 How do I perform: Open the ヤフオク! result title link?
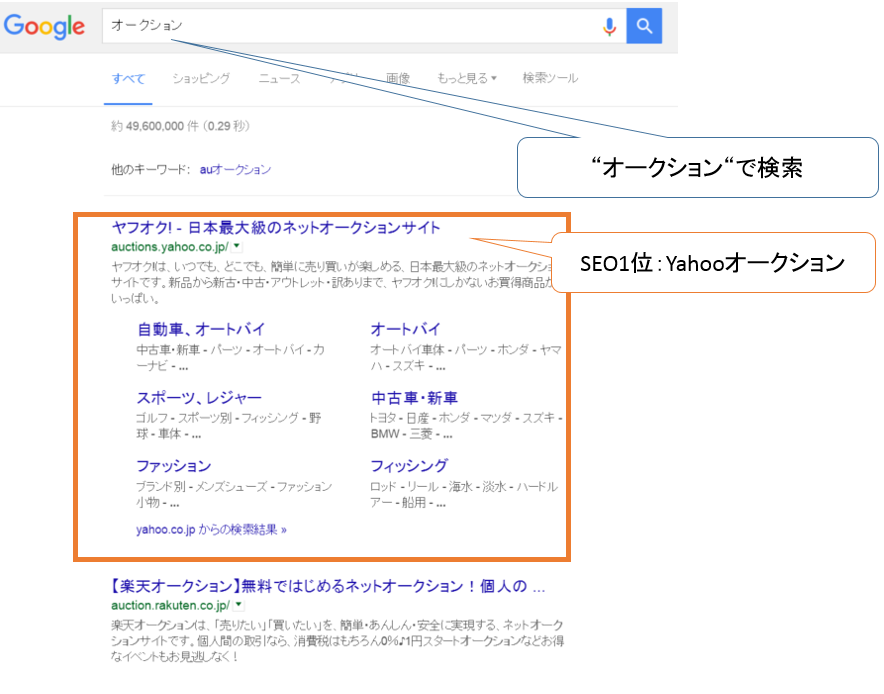point(276,228)
